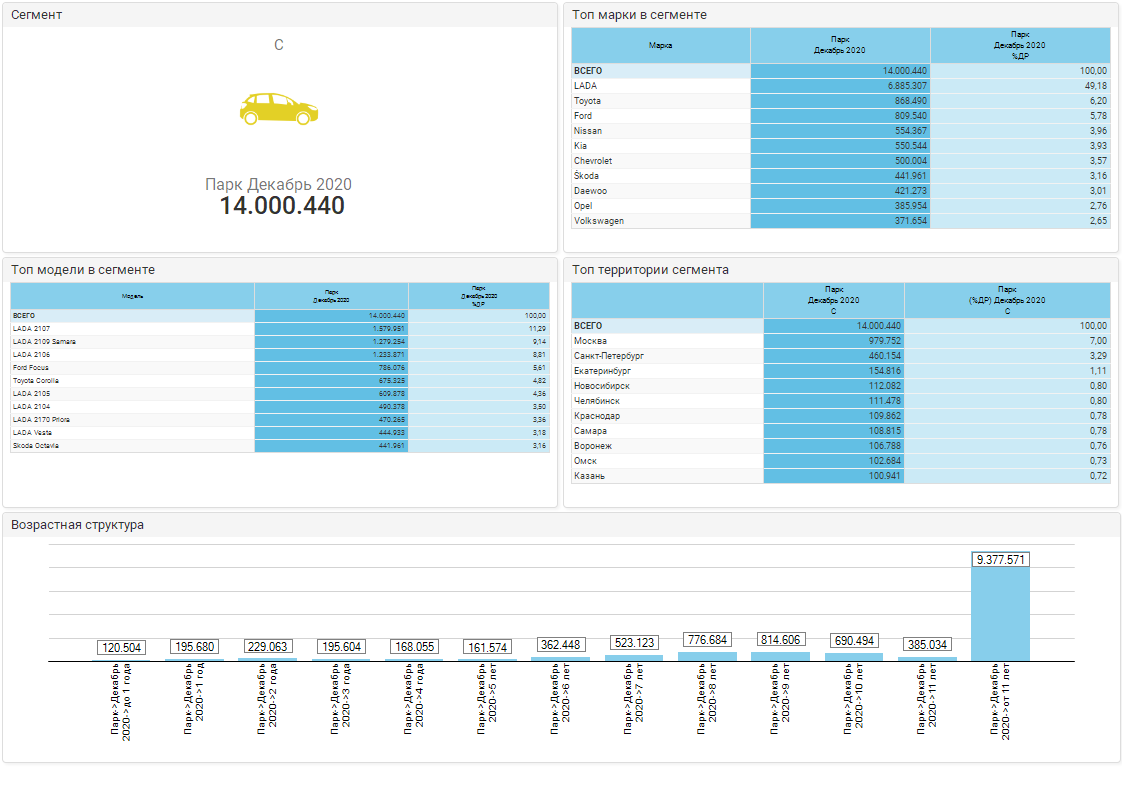The height and width of the screenshot is (793, 1122).
Task: Click the 'Марка' column header
Action: (660, 45)
